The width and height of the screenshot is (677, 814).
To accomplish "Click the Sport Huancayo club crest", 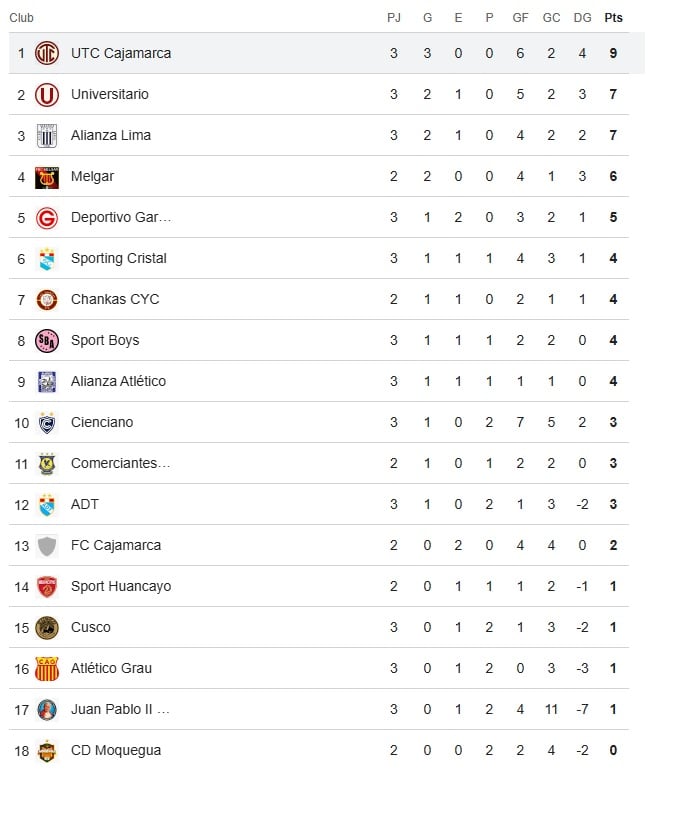I will tap(47, 586).
